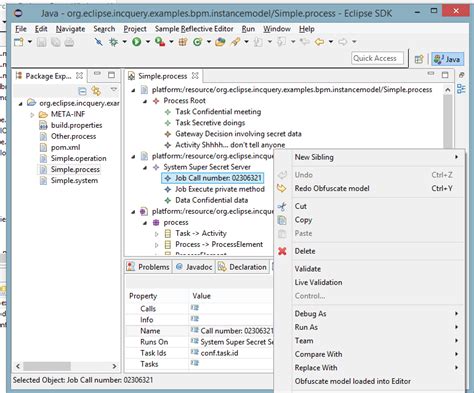Click the Print toolbar icon
The width and height of the screenshot is (474, 393).
coord(69,42)
